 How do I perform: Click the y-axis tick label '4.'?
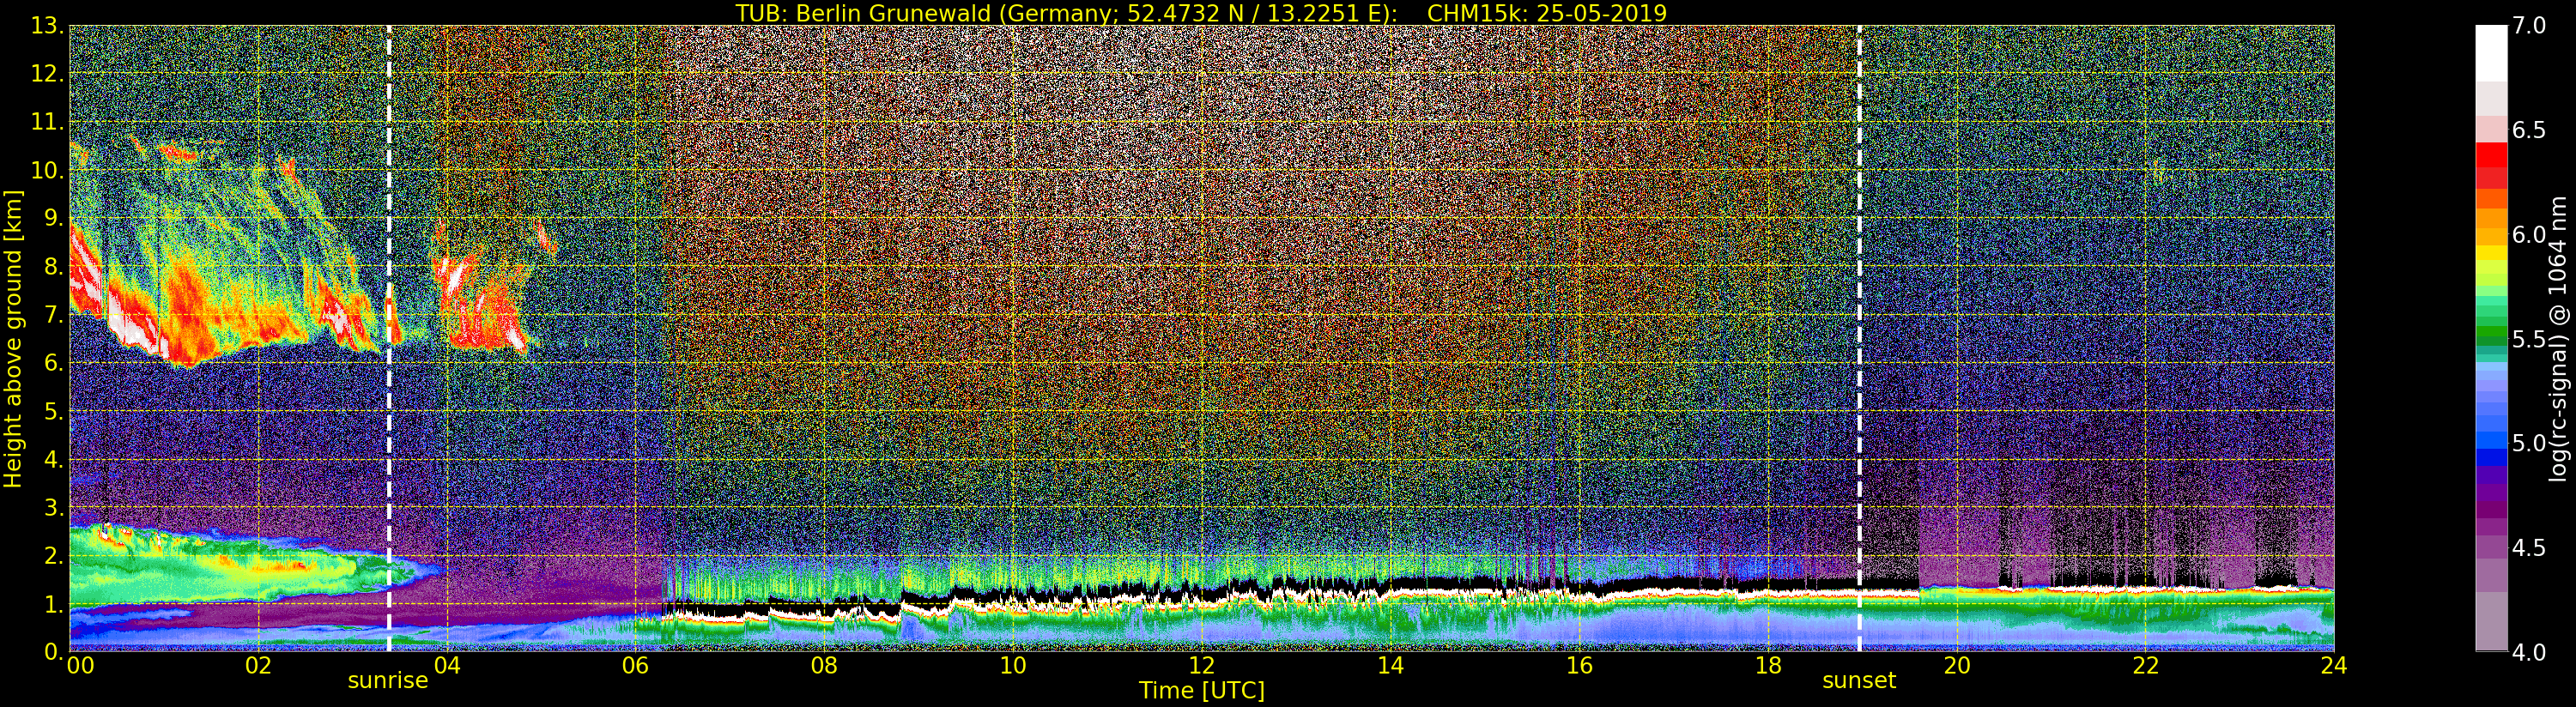click(x=54, y=459)
